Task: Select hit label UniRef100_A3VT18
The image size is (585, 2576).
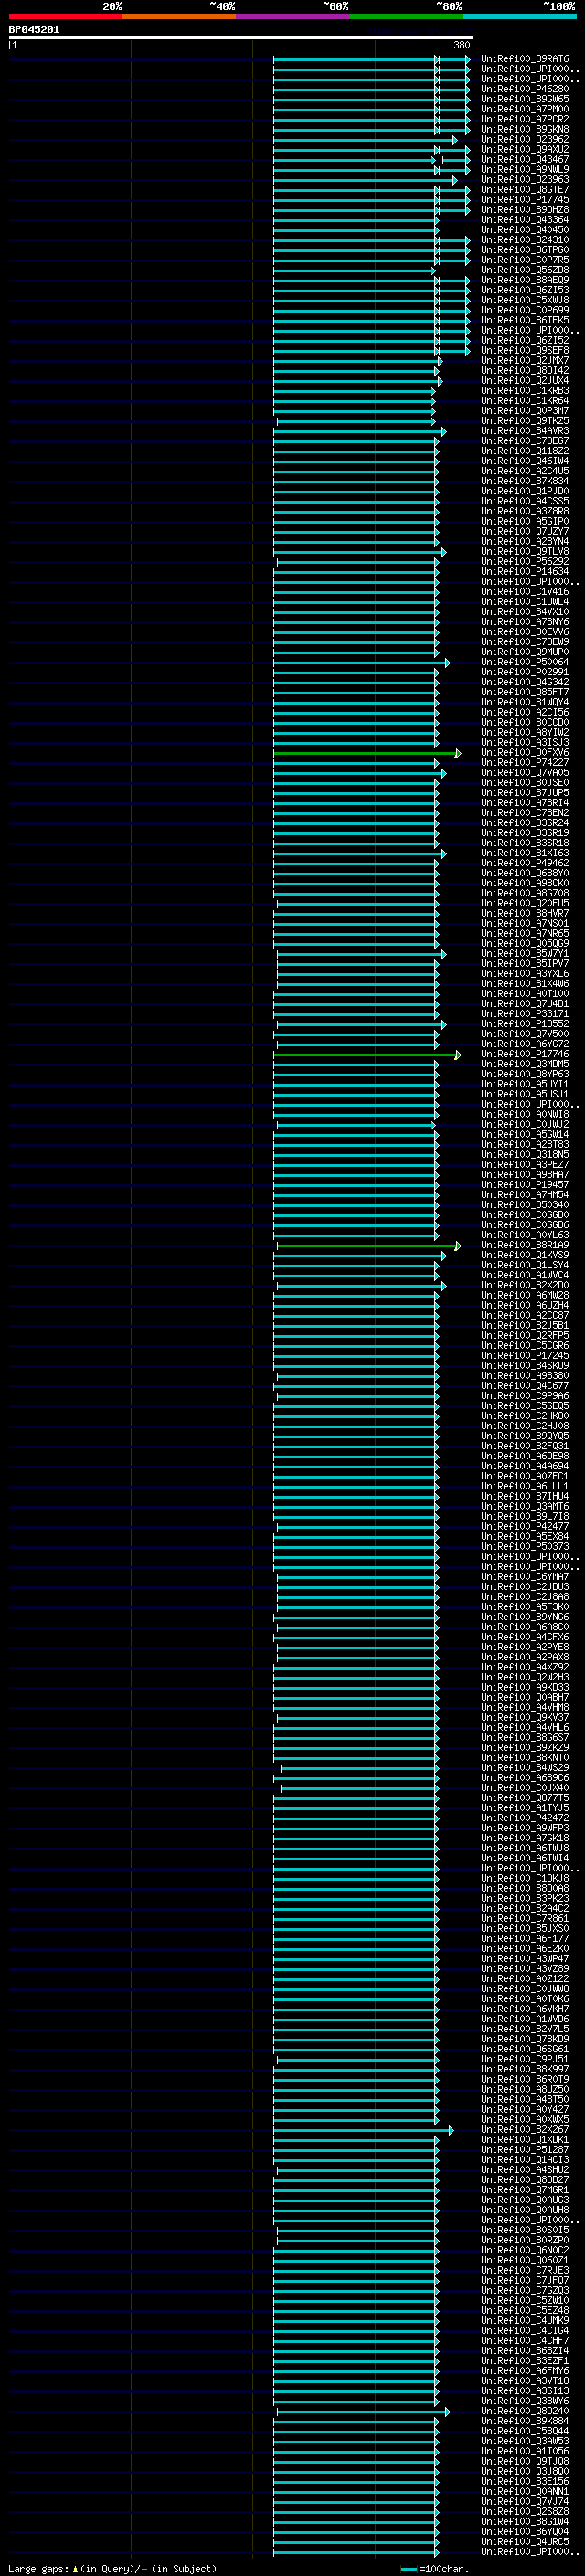Action: pos(525,2381)
